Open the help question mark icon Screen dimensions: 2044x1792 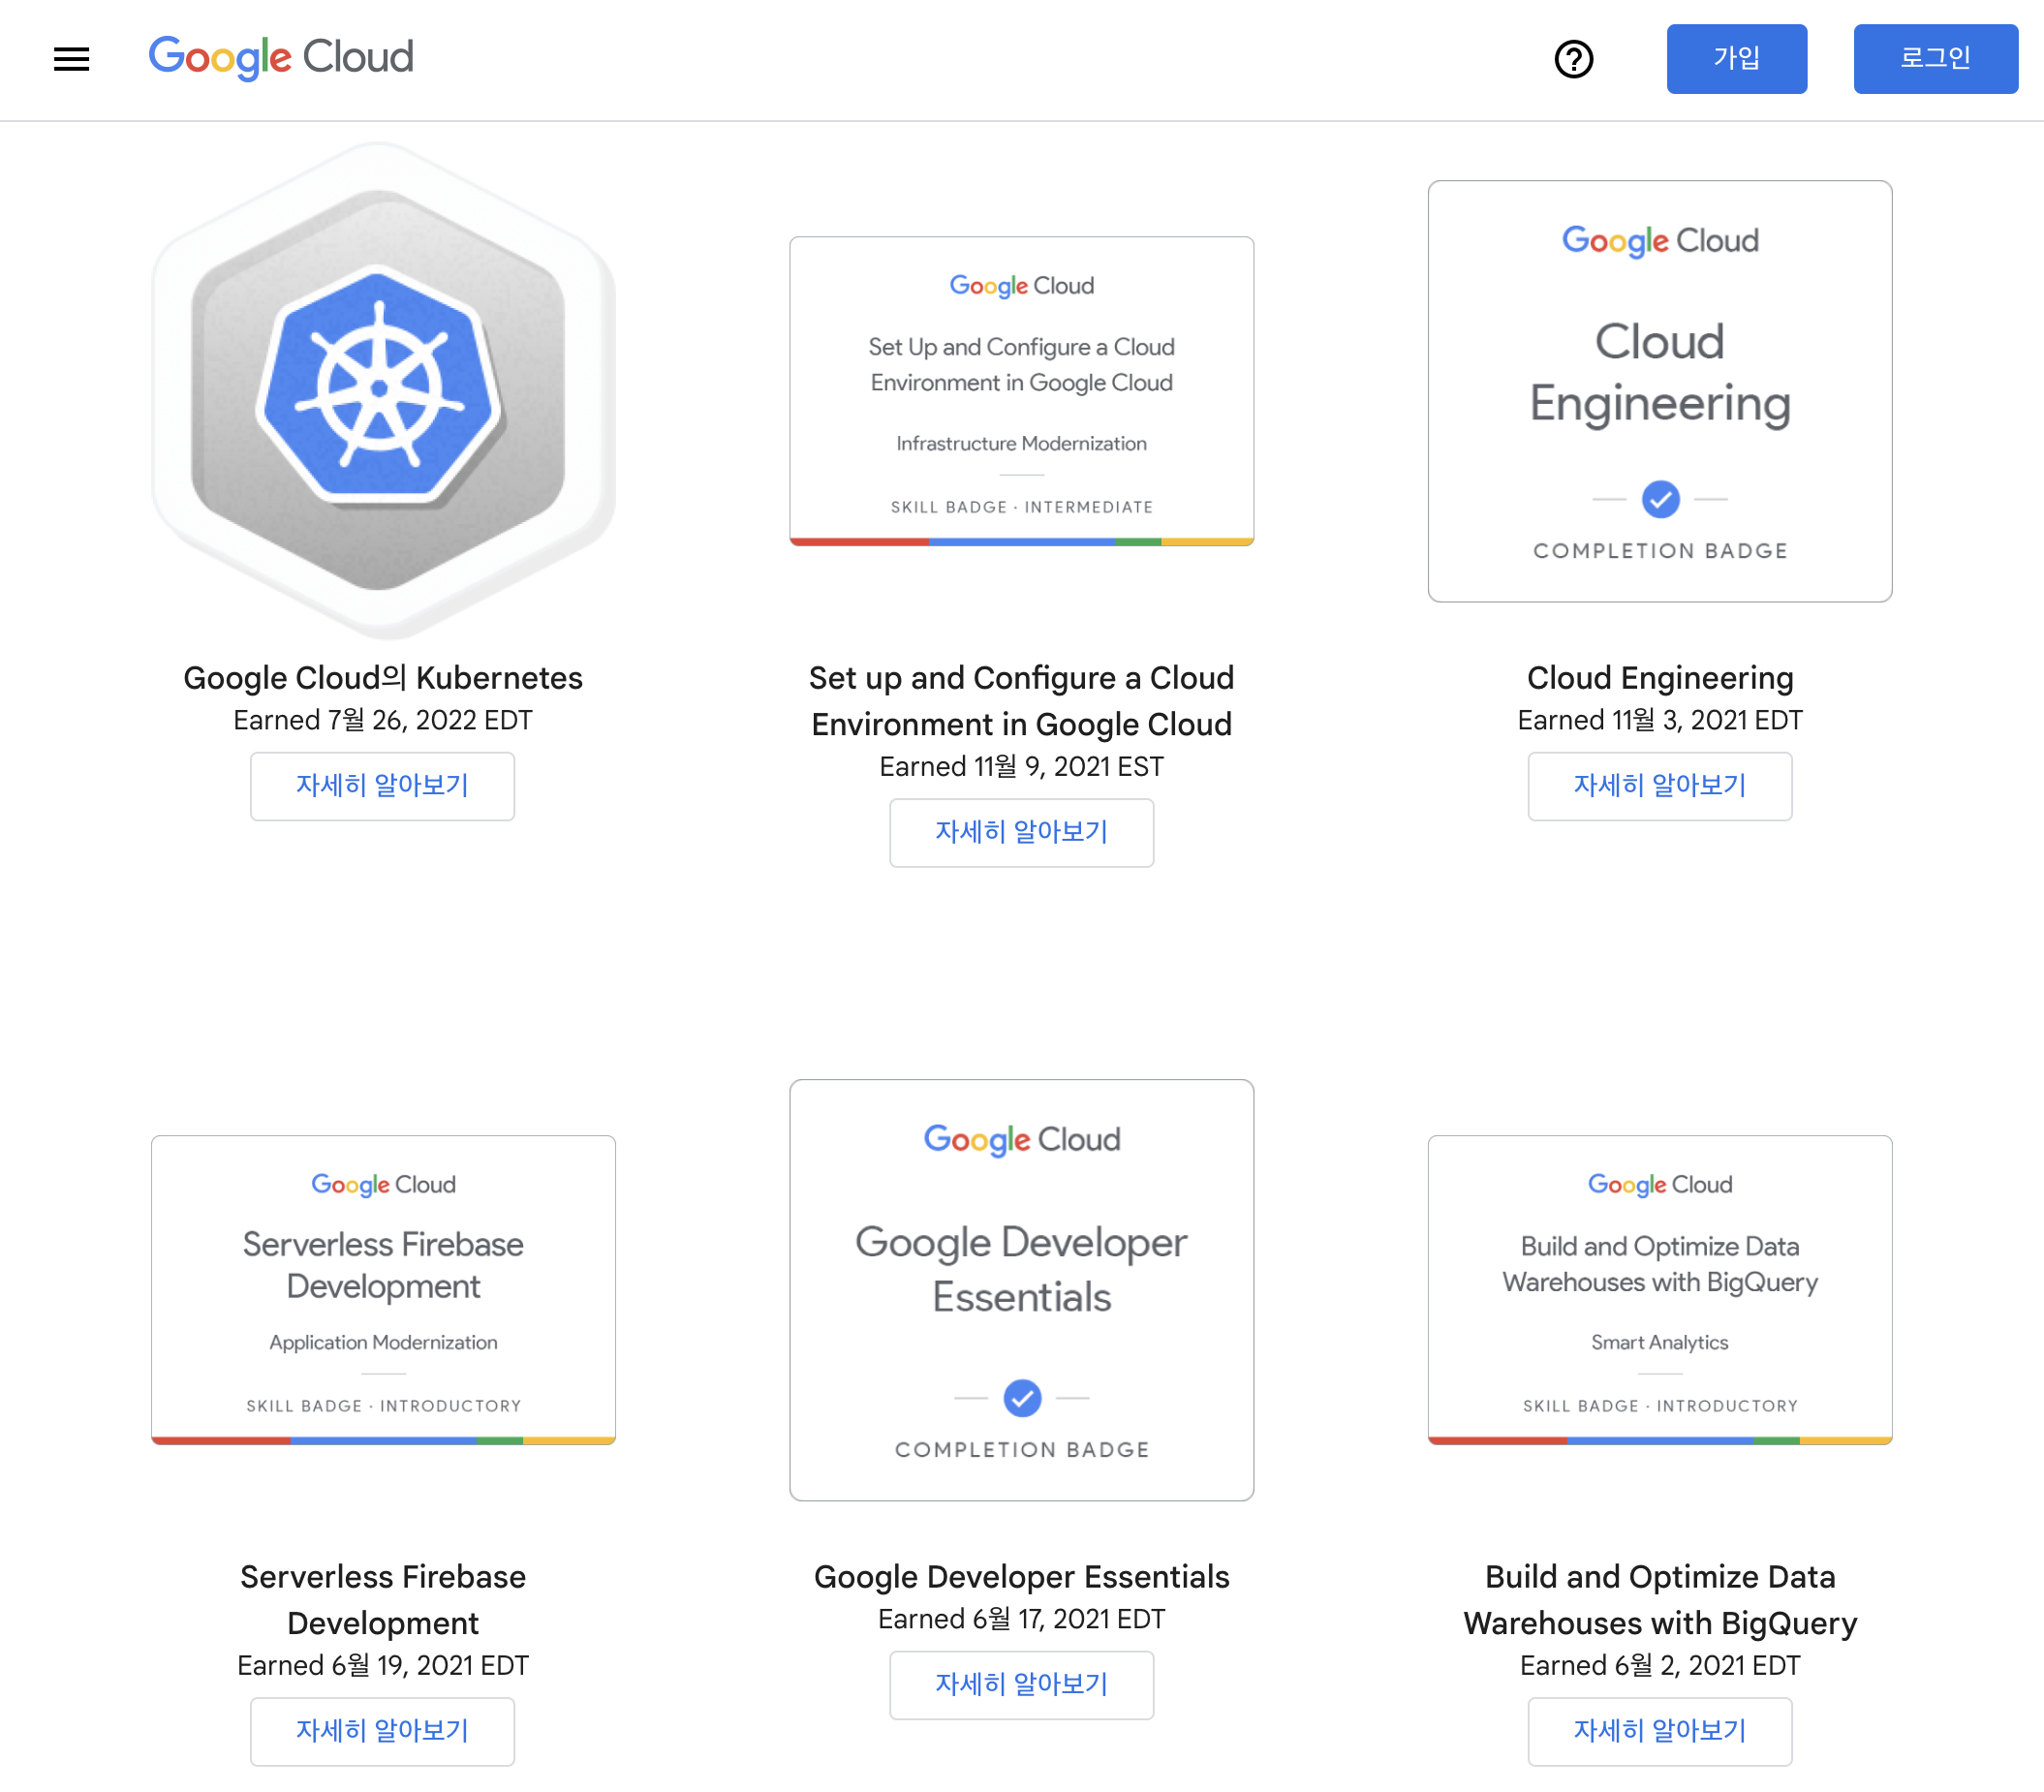coord(1573,59)
